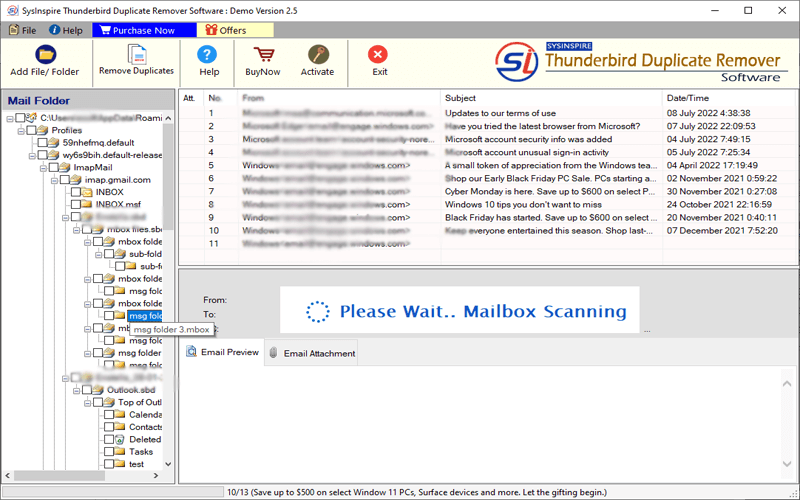This screenshot has height=500, width=800.
Task: Click the INBOX.msf folder icon
Action: 87,205
